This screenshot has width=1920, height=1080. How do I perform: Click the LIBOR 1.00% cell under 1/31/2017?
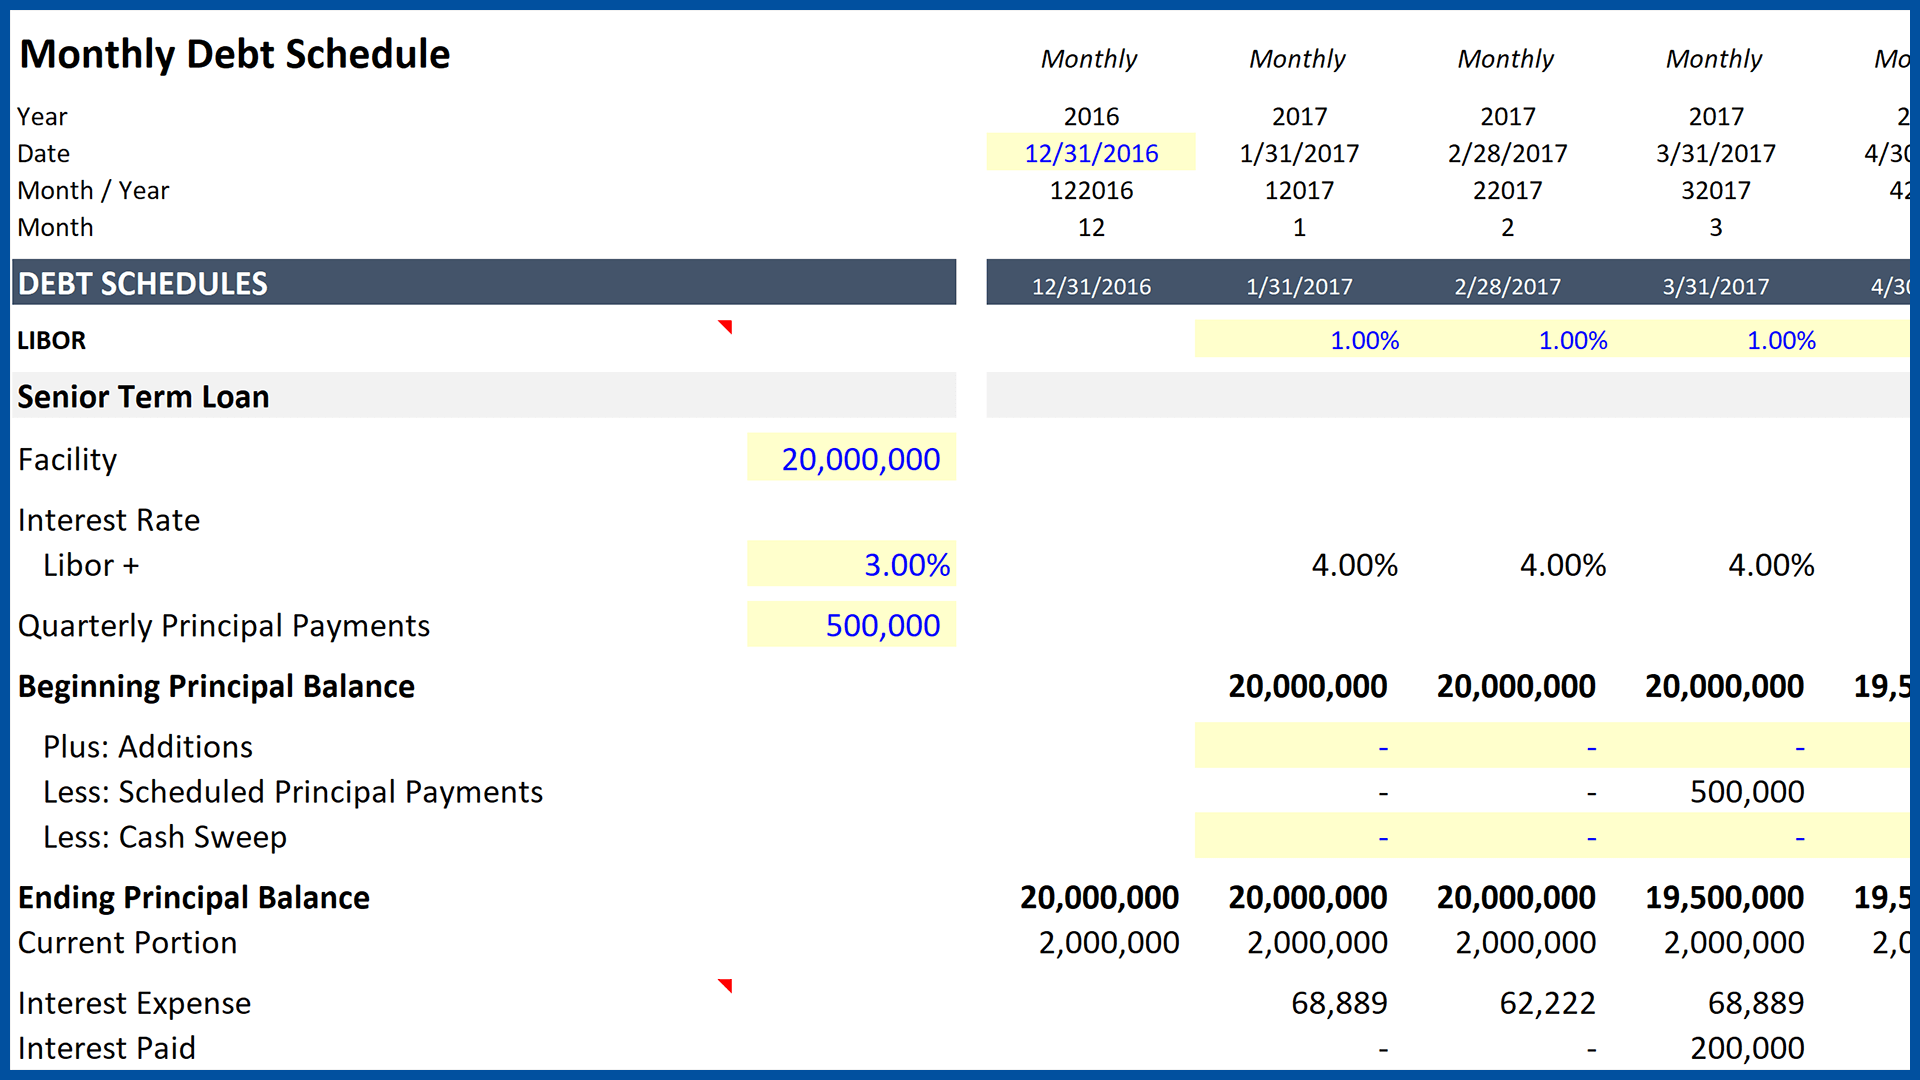(x=1363, y=340)
